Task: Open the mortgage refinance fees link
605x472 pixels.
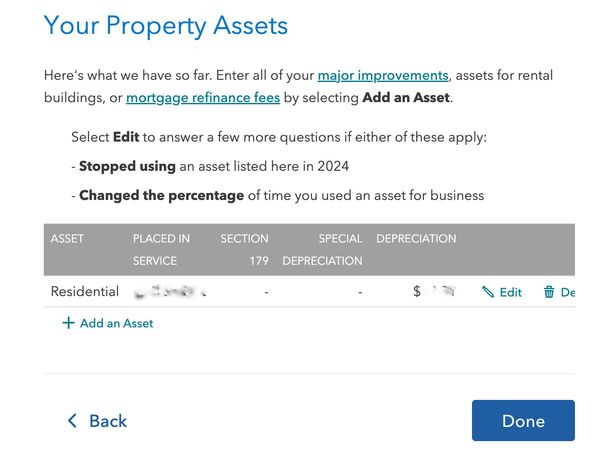Action: 203,98
